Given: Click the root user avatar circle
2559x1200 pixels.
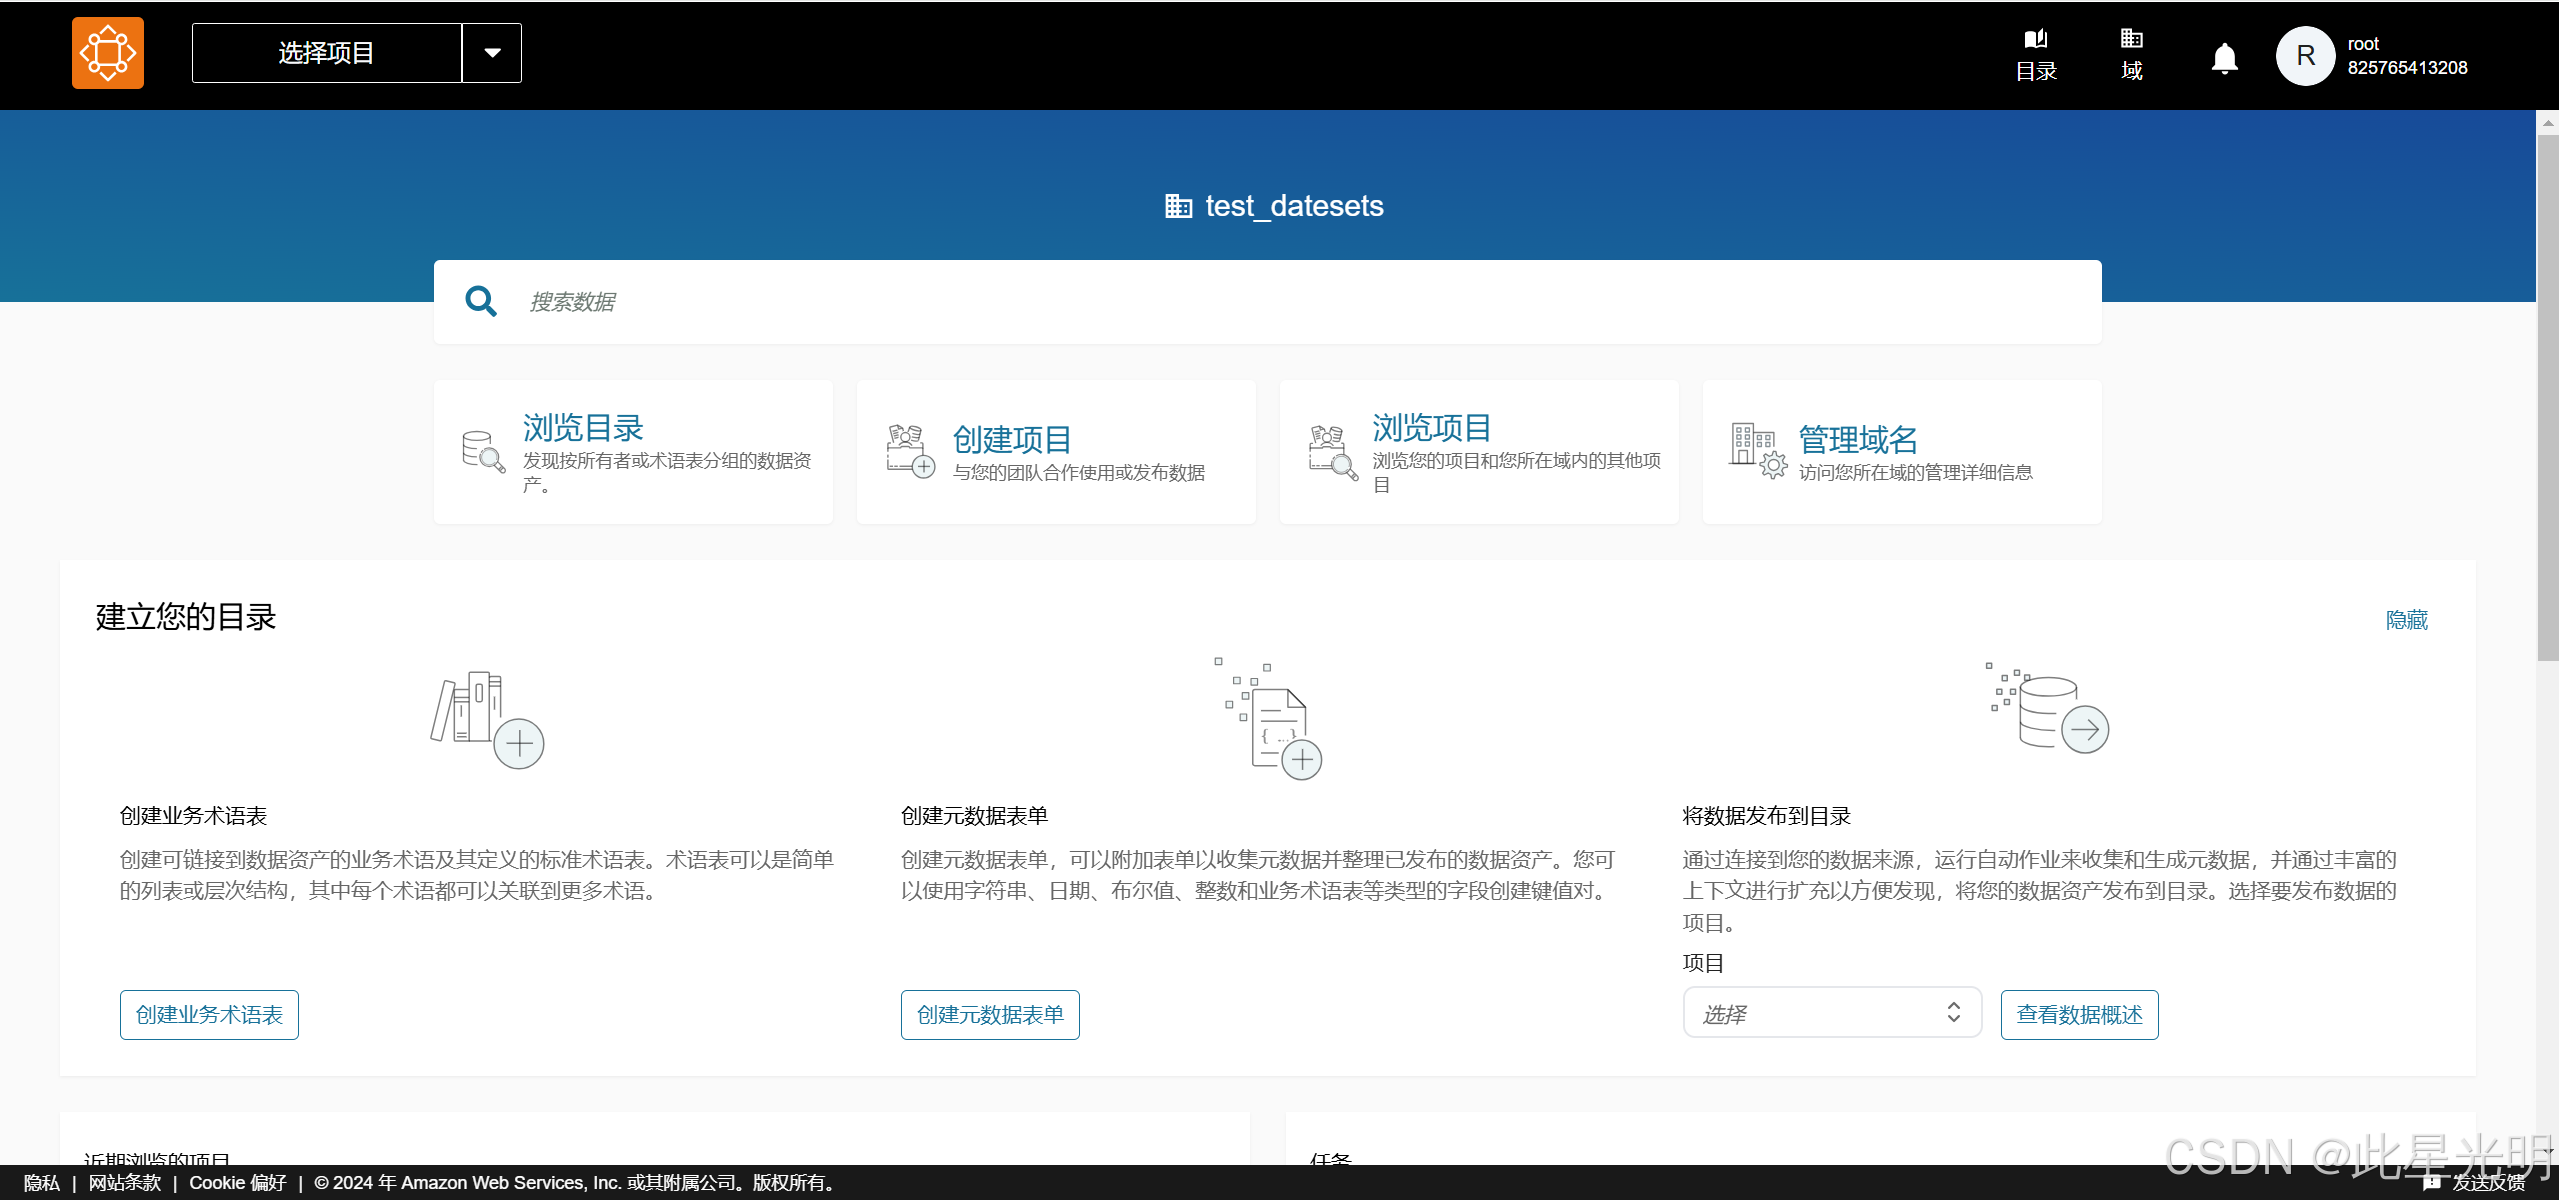Looking at the screenshot, I should point(2305,56).
